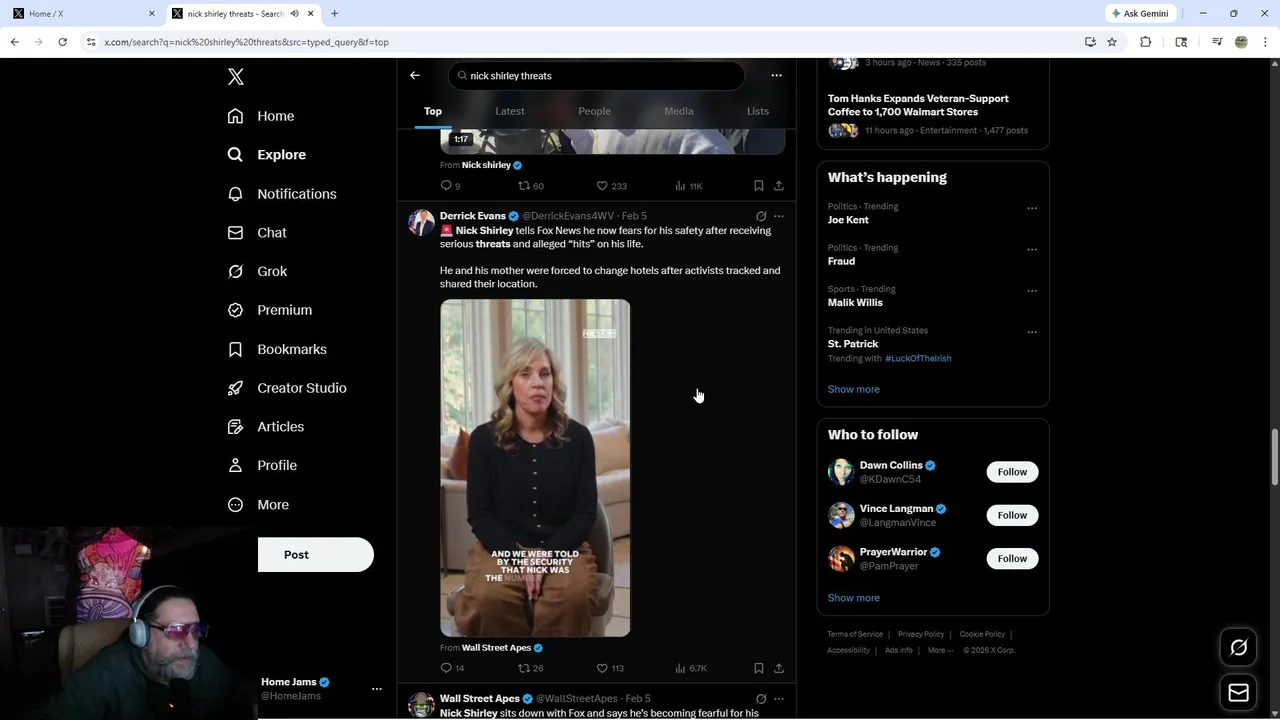
Task: Switch to the Home / X browser tab
Action: [84, 13]
